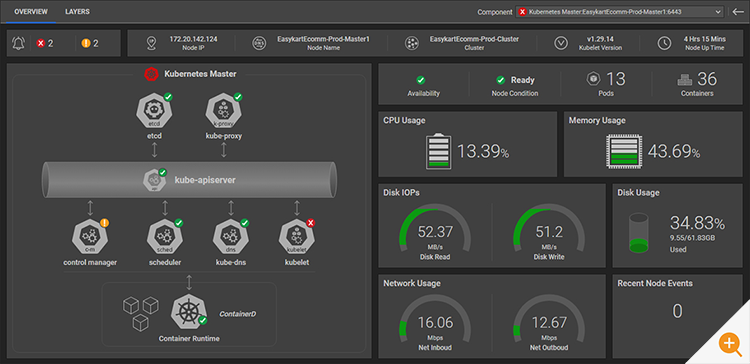Click the Memory Usage chip gauge
Image resolution: width=750 pixels, height=364 pixels.
tap(625, 151)
